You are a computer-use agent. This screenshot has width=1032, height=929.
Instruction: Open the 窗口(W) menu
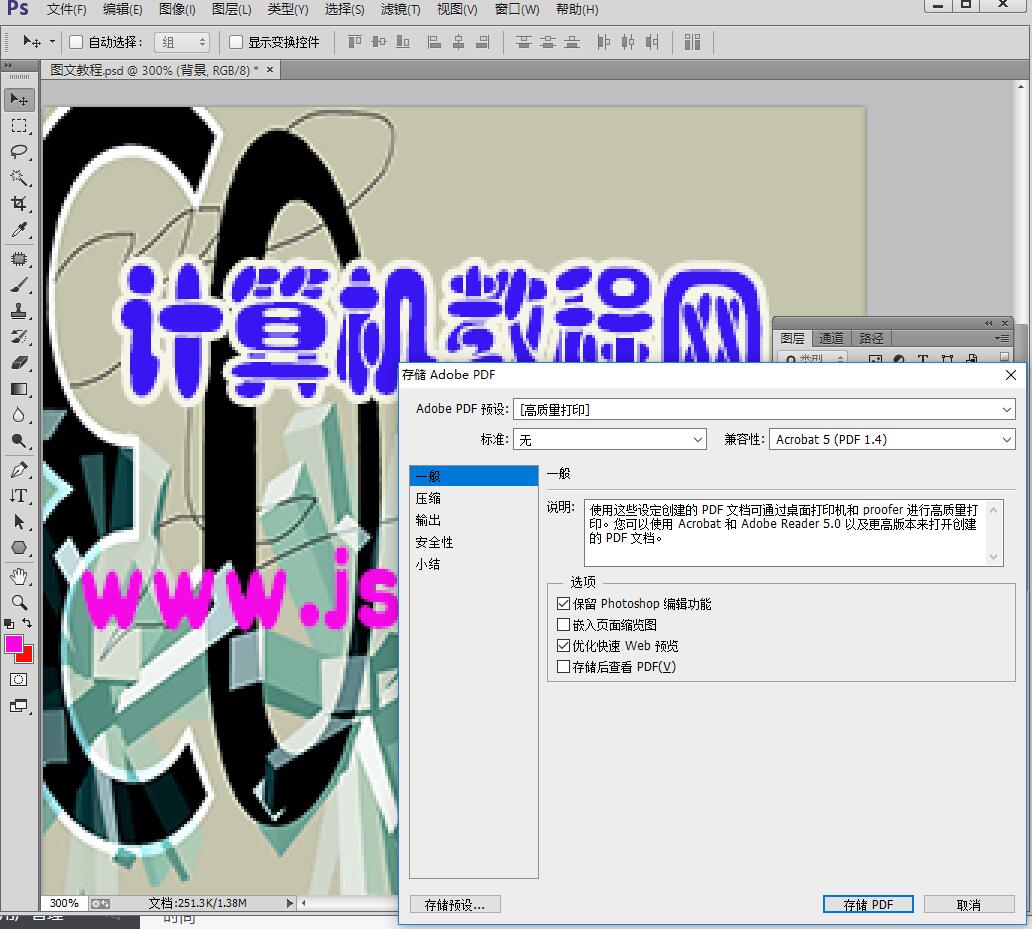coord(517,9)
